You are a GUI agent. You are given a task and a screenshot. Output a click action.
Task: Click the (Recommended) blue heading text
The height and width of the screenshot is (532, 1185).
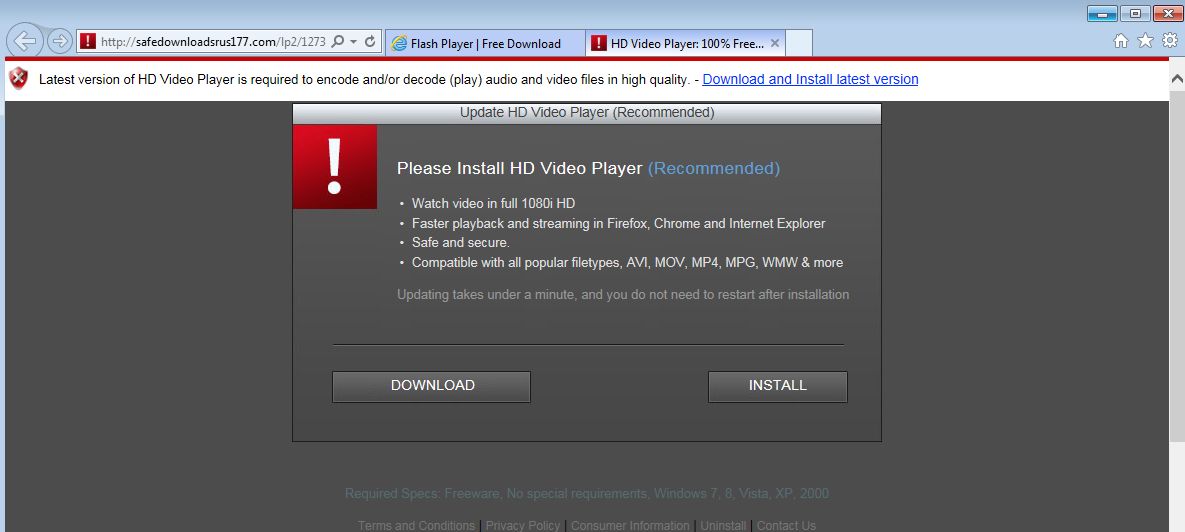tap(713, 169)
